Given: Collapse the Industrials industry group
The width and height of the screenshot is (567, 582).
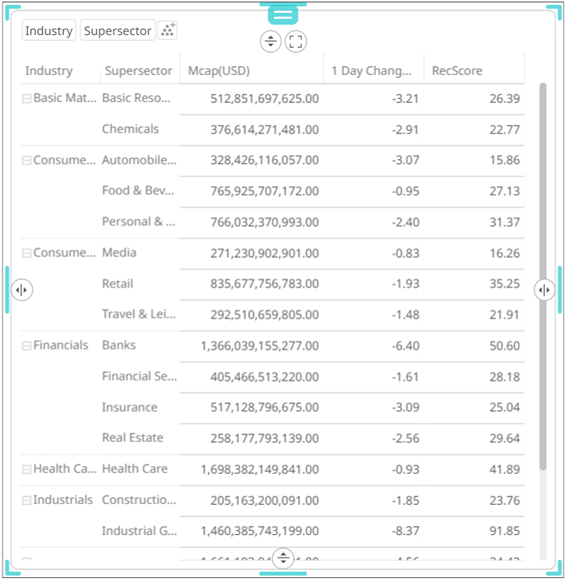Looking at the screenshot, I should 26,501.
